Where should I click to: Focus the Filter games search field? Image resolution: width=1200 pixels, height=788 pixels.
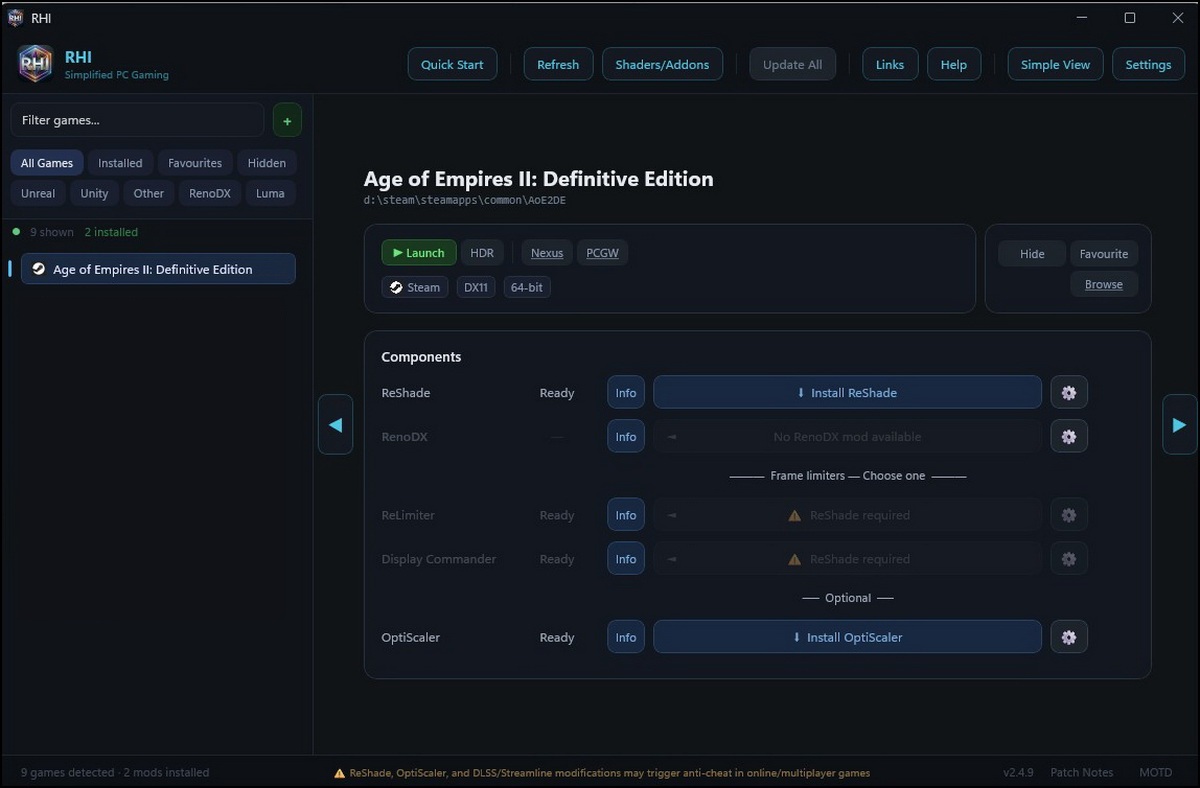[x=138, y=120]
